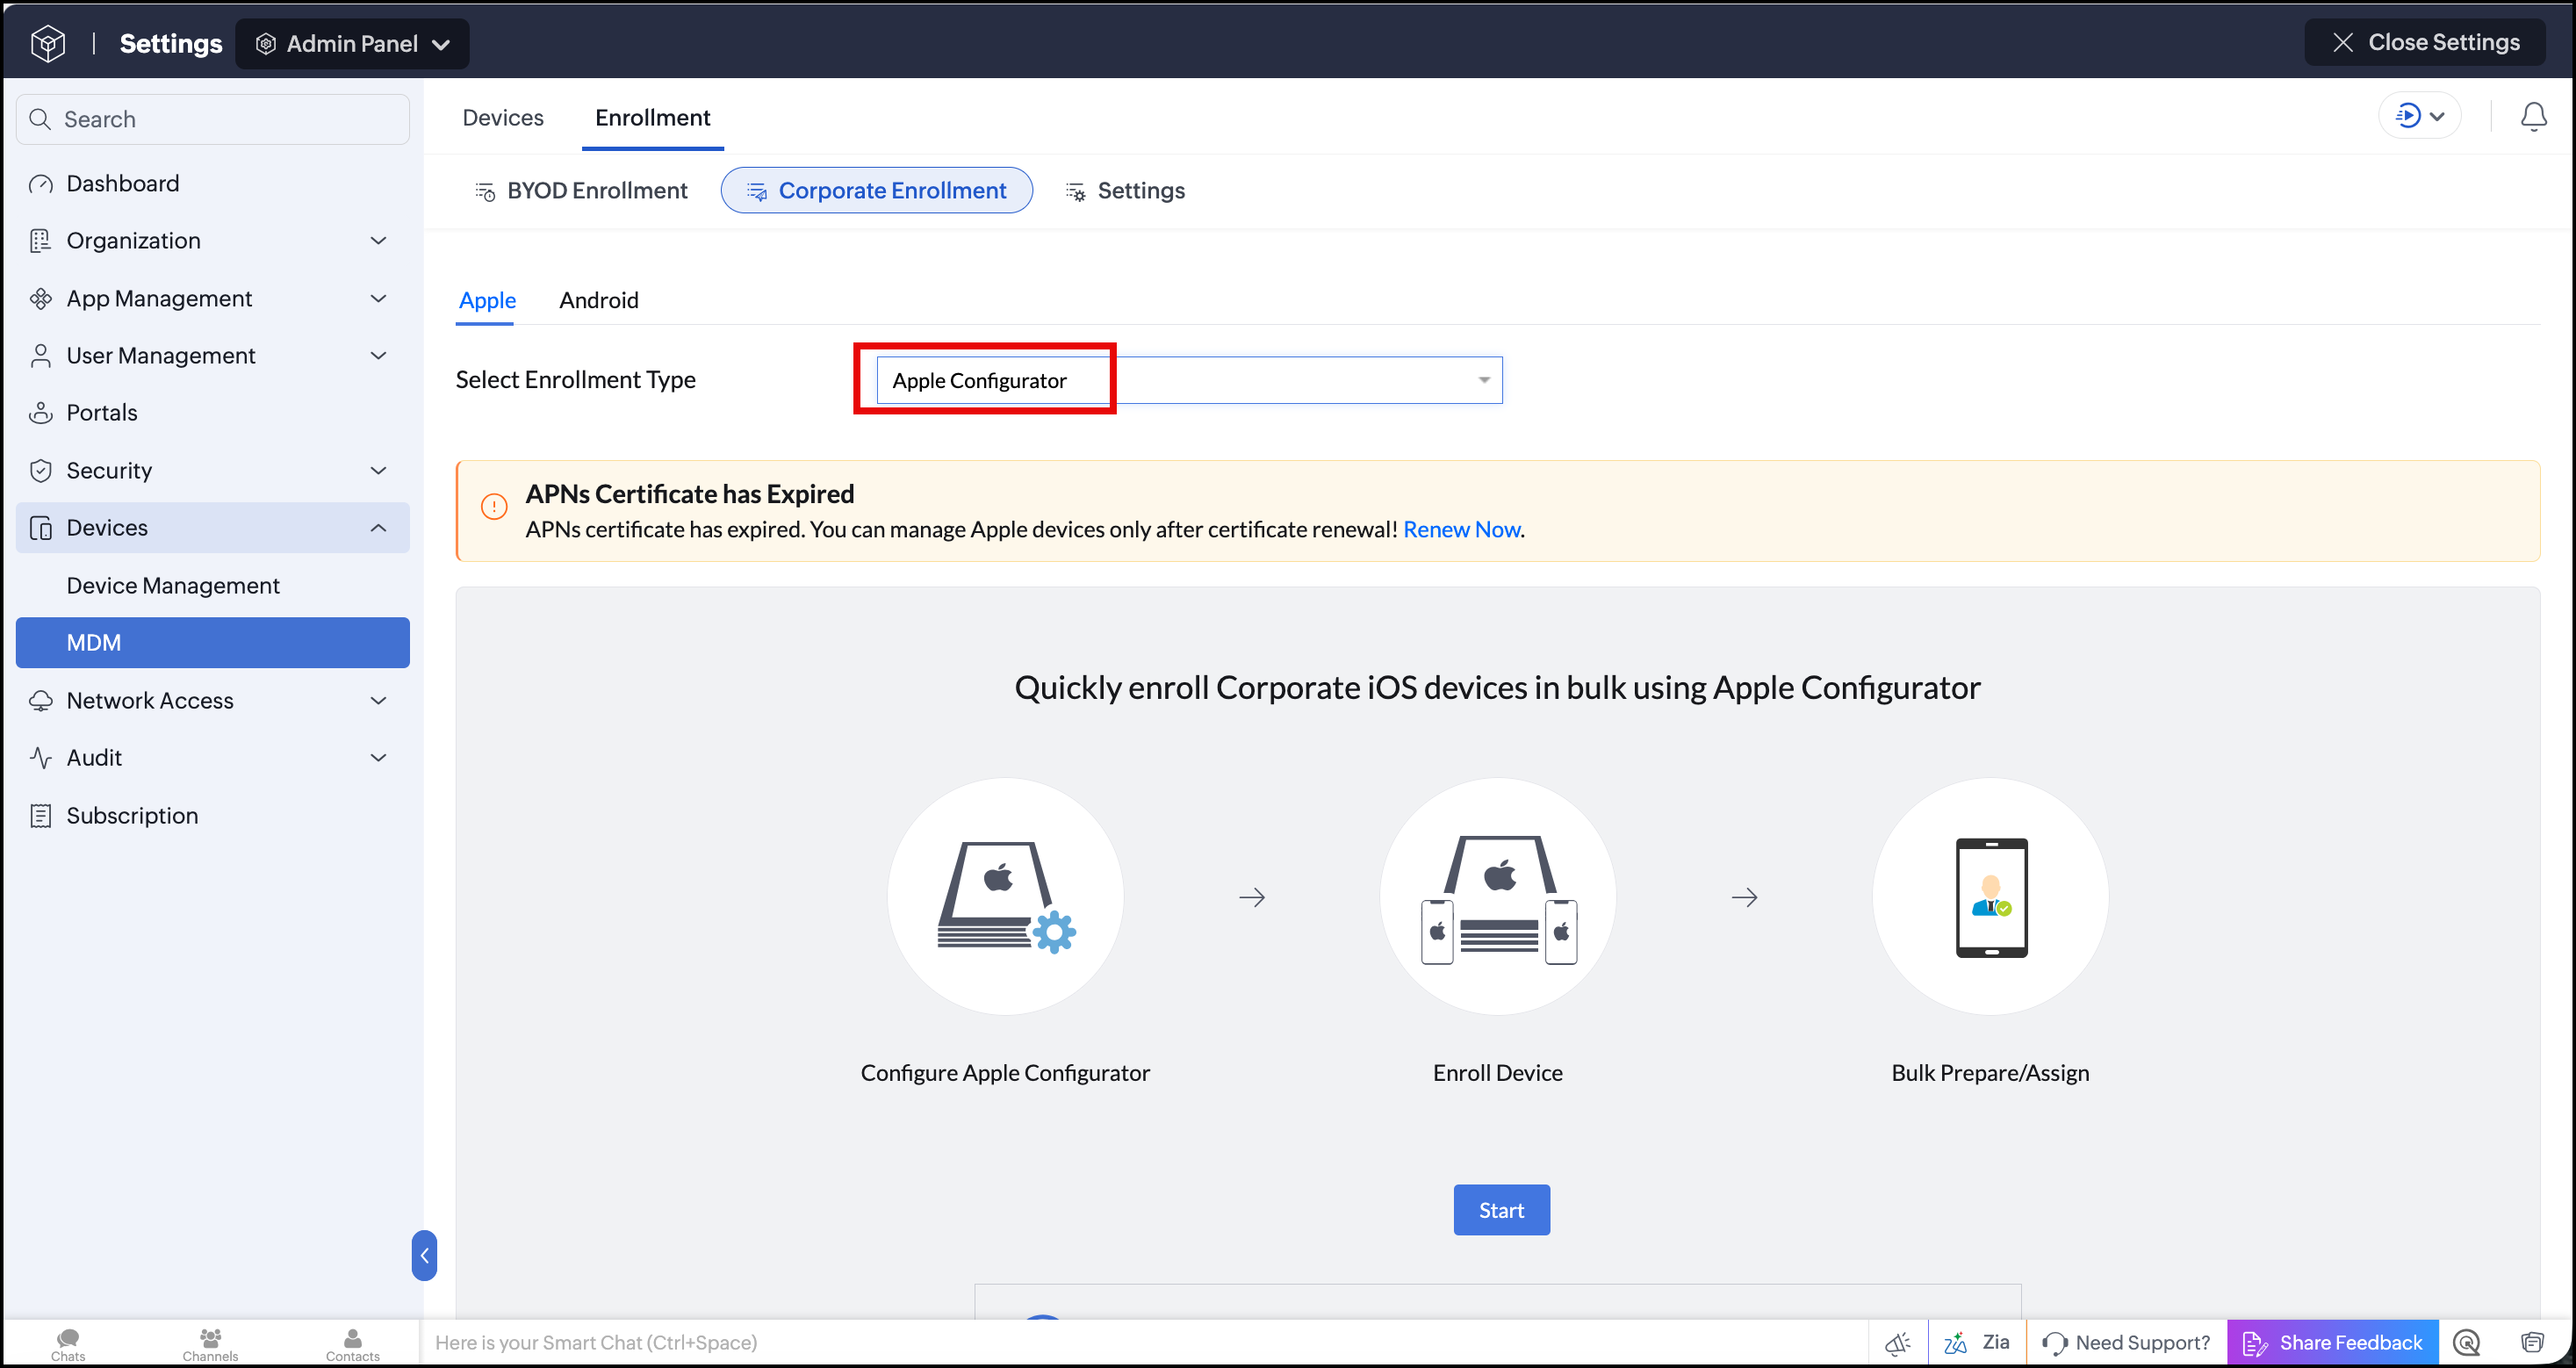This screenshot has height=1368, width=2576.
Task: Open the quick actions dropdown near bell
Action: (2419, 116)
